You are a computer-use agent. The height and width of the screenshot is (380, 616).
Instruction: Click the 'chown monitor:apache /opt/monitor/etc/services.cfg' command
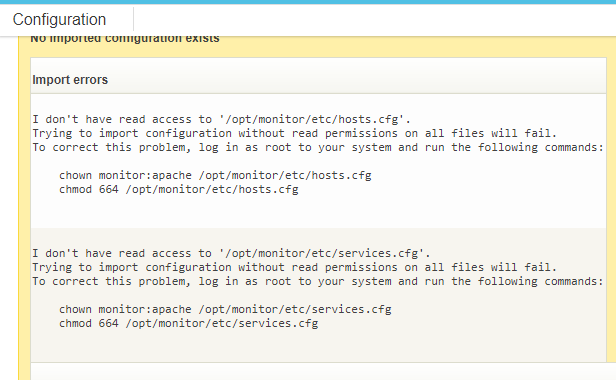coord(225,309)
